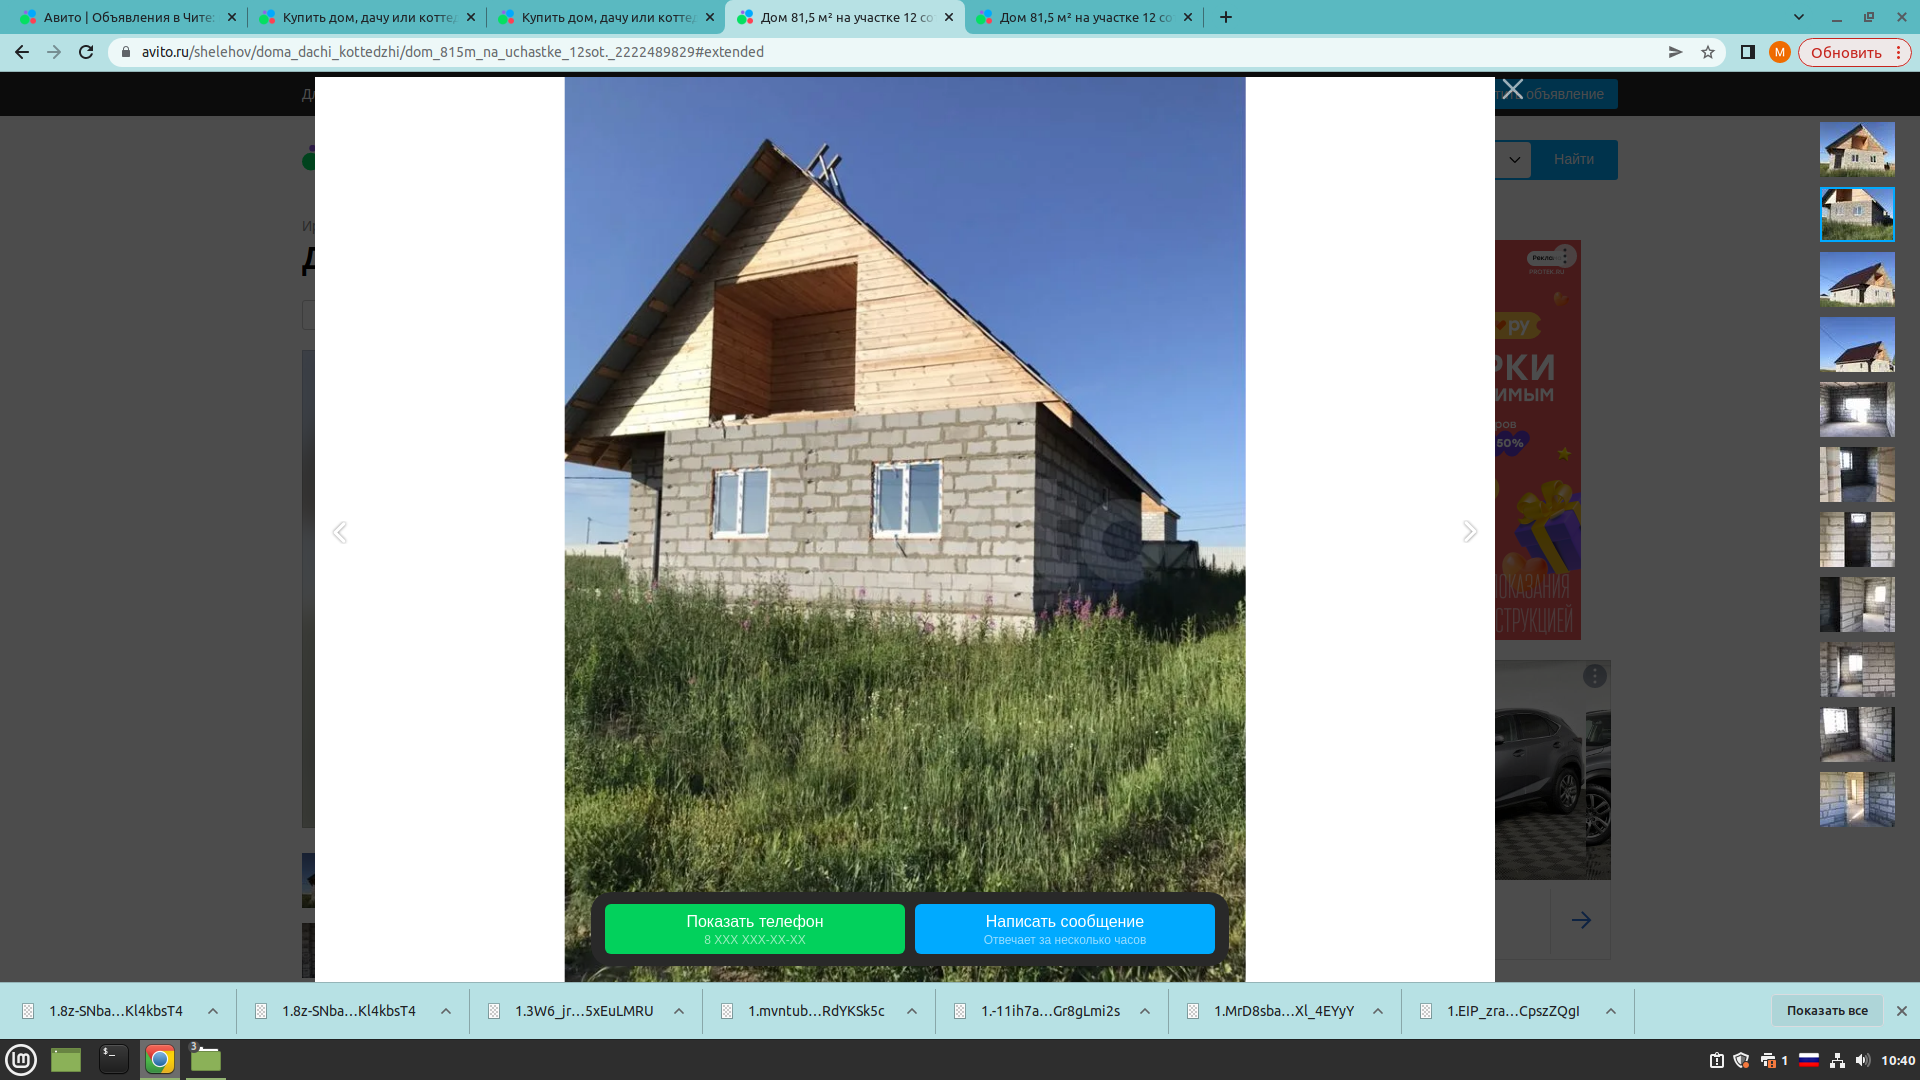1920x1080 pixels.
Task: Open the terminal from the taskbar
Action: pos(113,1059)
